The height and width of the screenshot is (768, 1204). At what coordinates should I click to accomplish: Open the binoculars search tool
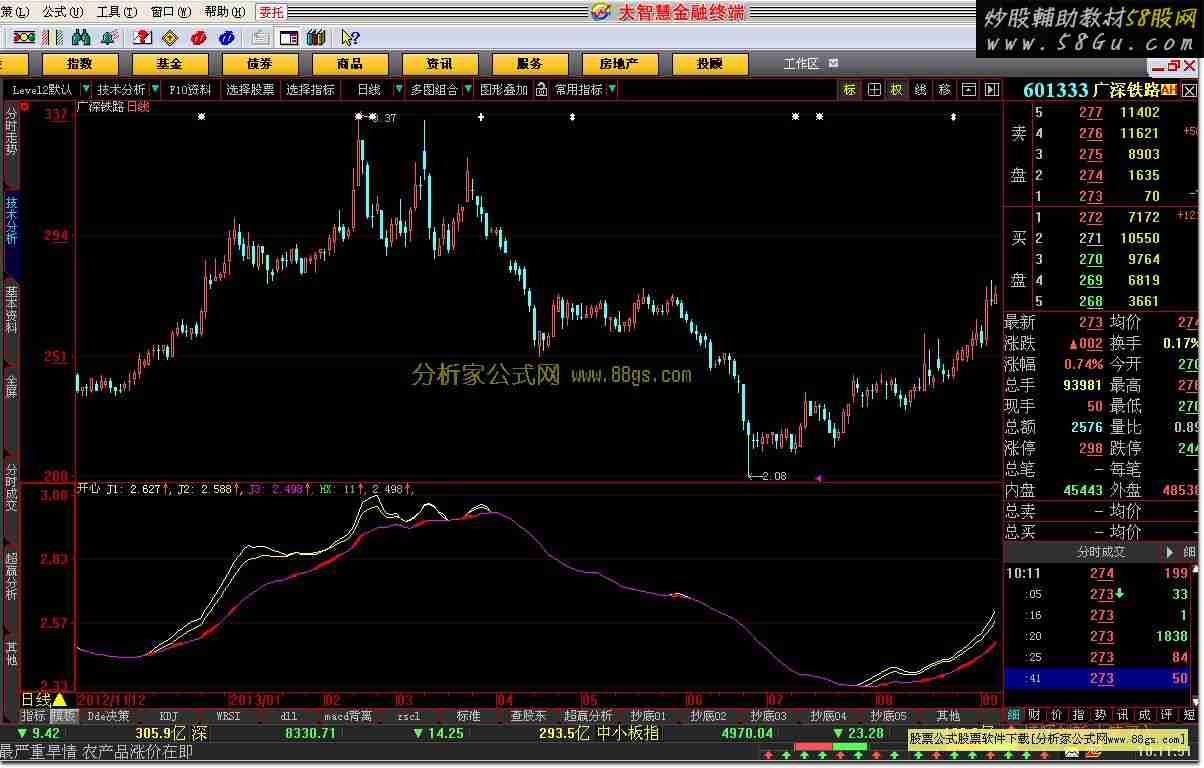81,37
